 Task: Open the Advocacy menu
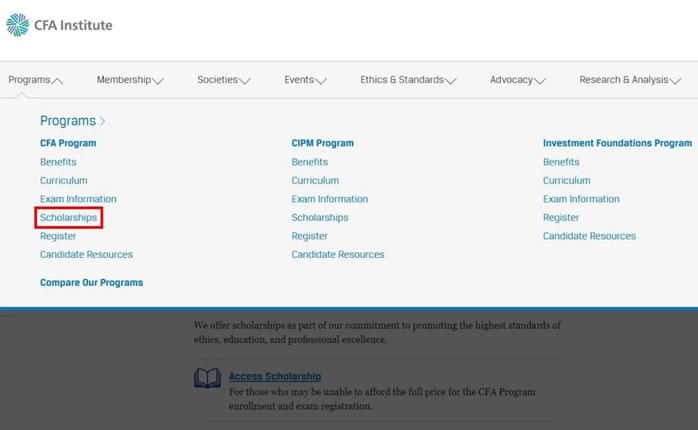click(517, 80)
